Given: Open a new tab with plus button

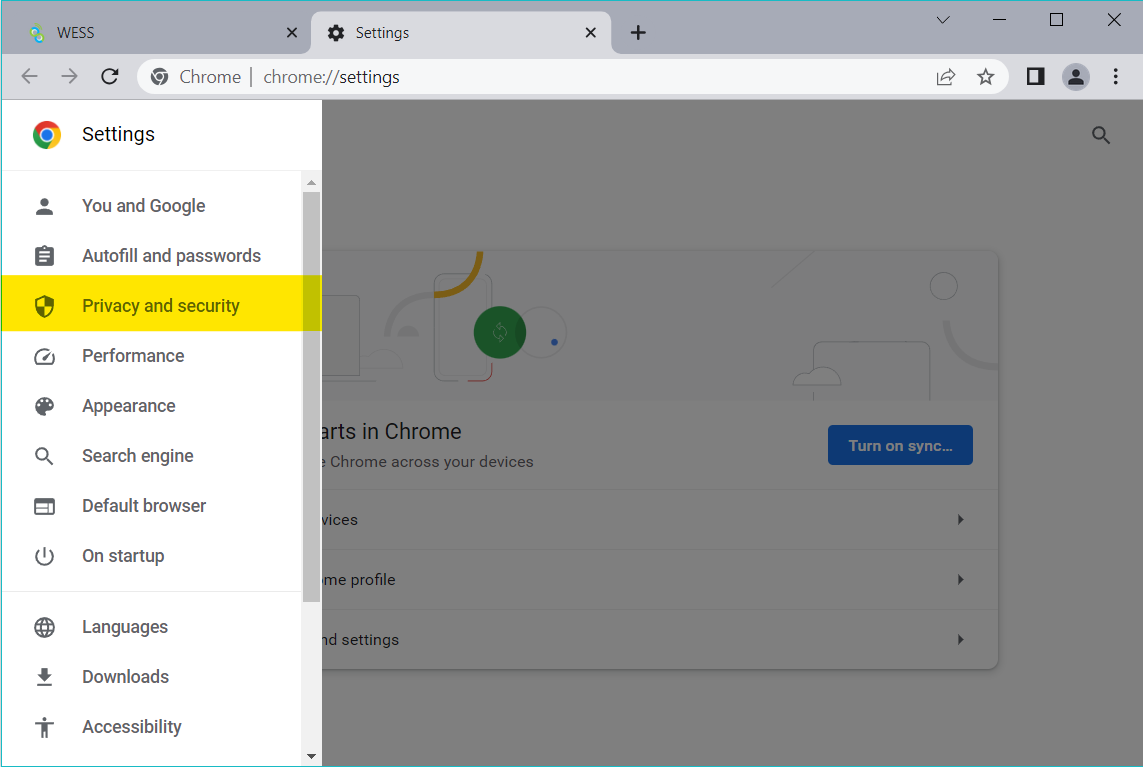Looking at the screenshot, I should click(638, 33).
